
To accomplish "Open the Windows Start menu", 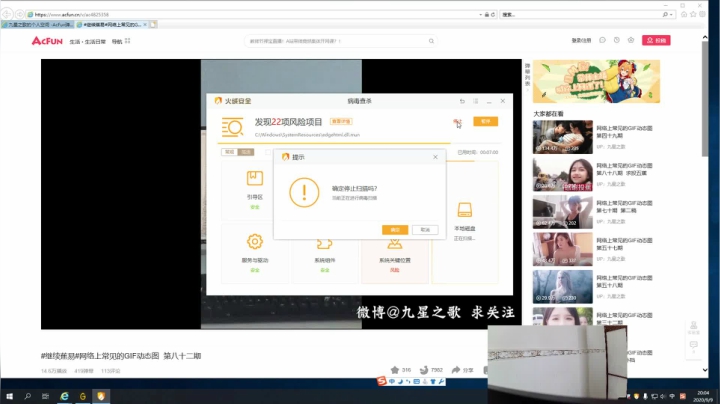I will pyautogui.click(x=9, y=396).
